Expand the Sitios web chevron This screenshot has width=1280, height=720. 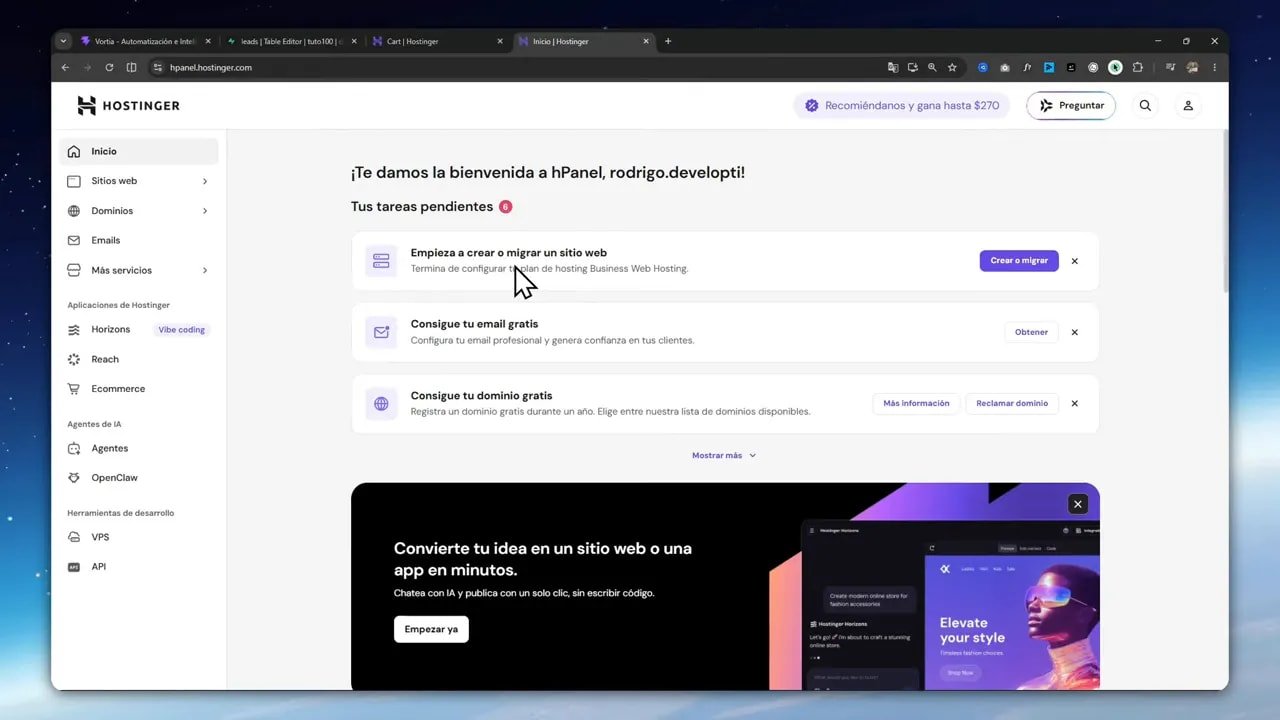[x=205, y=181]
